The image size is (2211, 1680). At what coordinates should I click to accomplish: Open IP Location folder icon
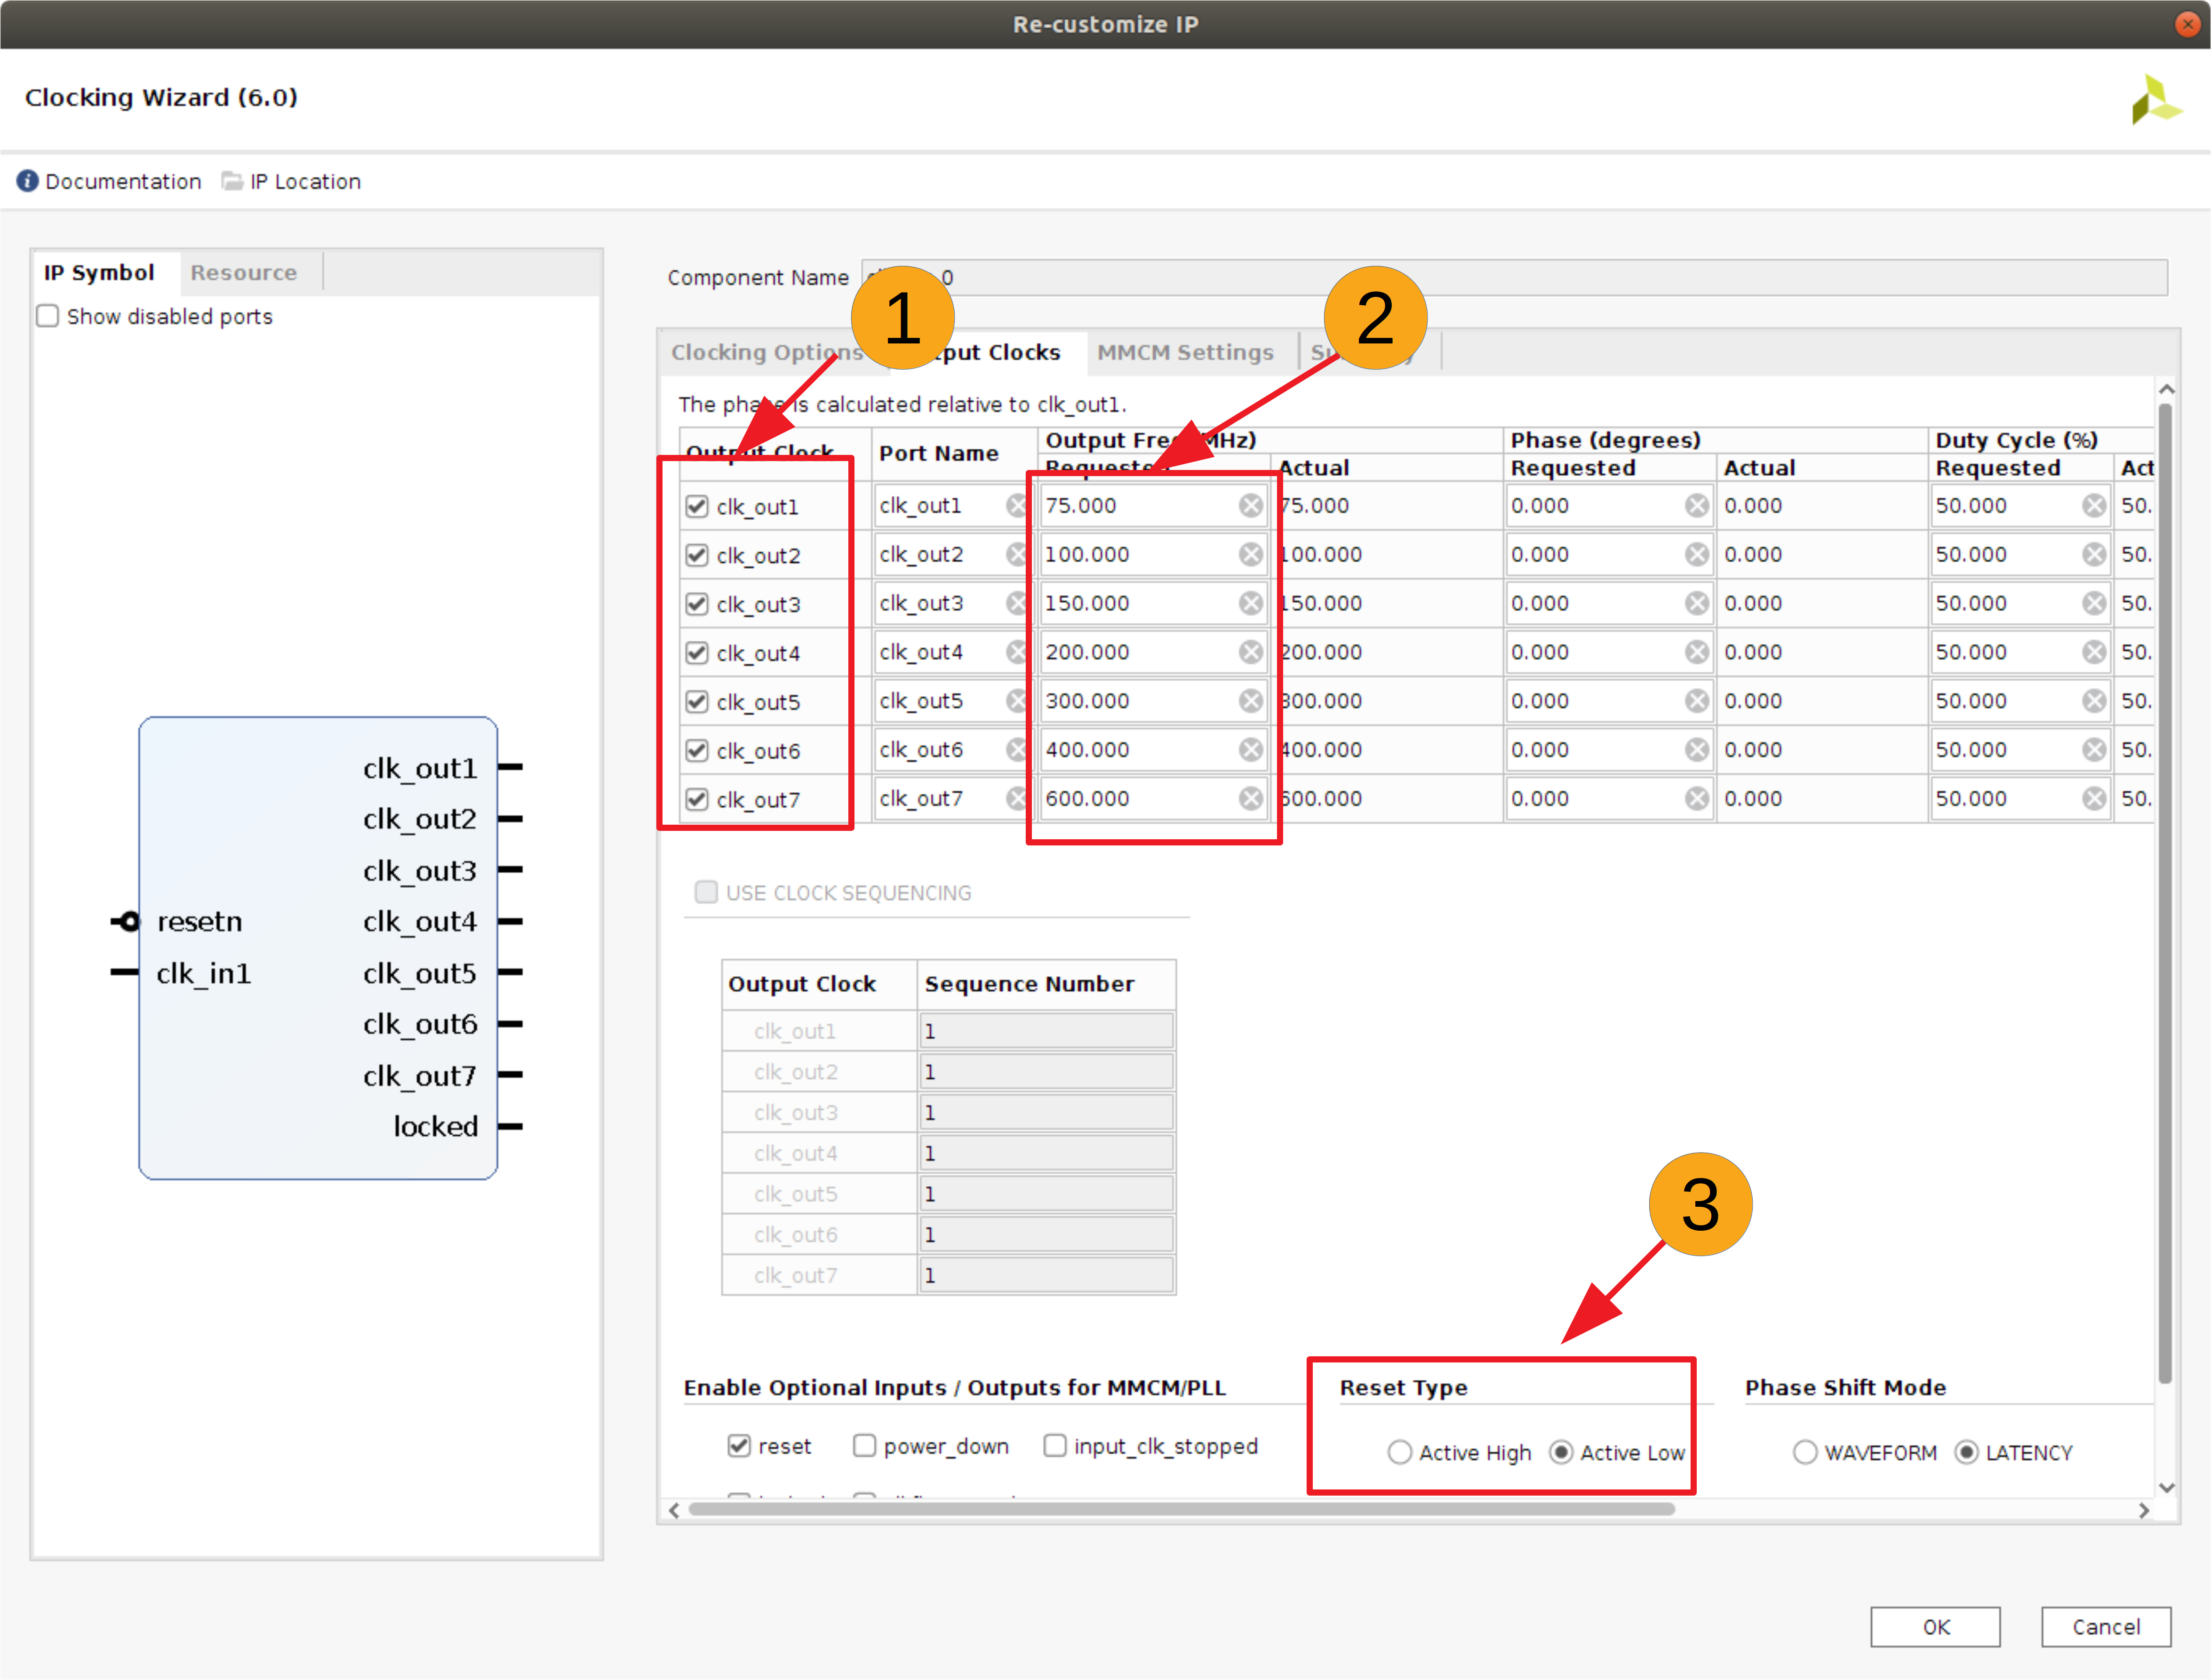pos(232,181)
